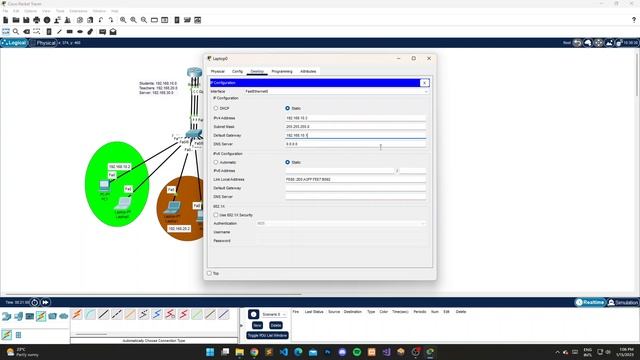Open the Desktop tab in Laptop0
Screen dimensions: 640x360
pos(257,71)
